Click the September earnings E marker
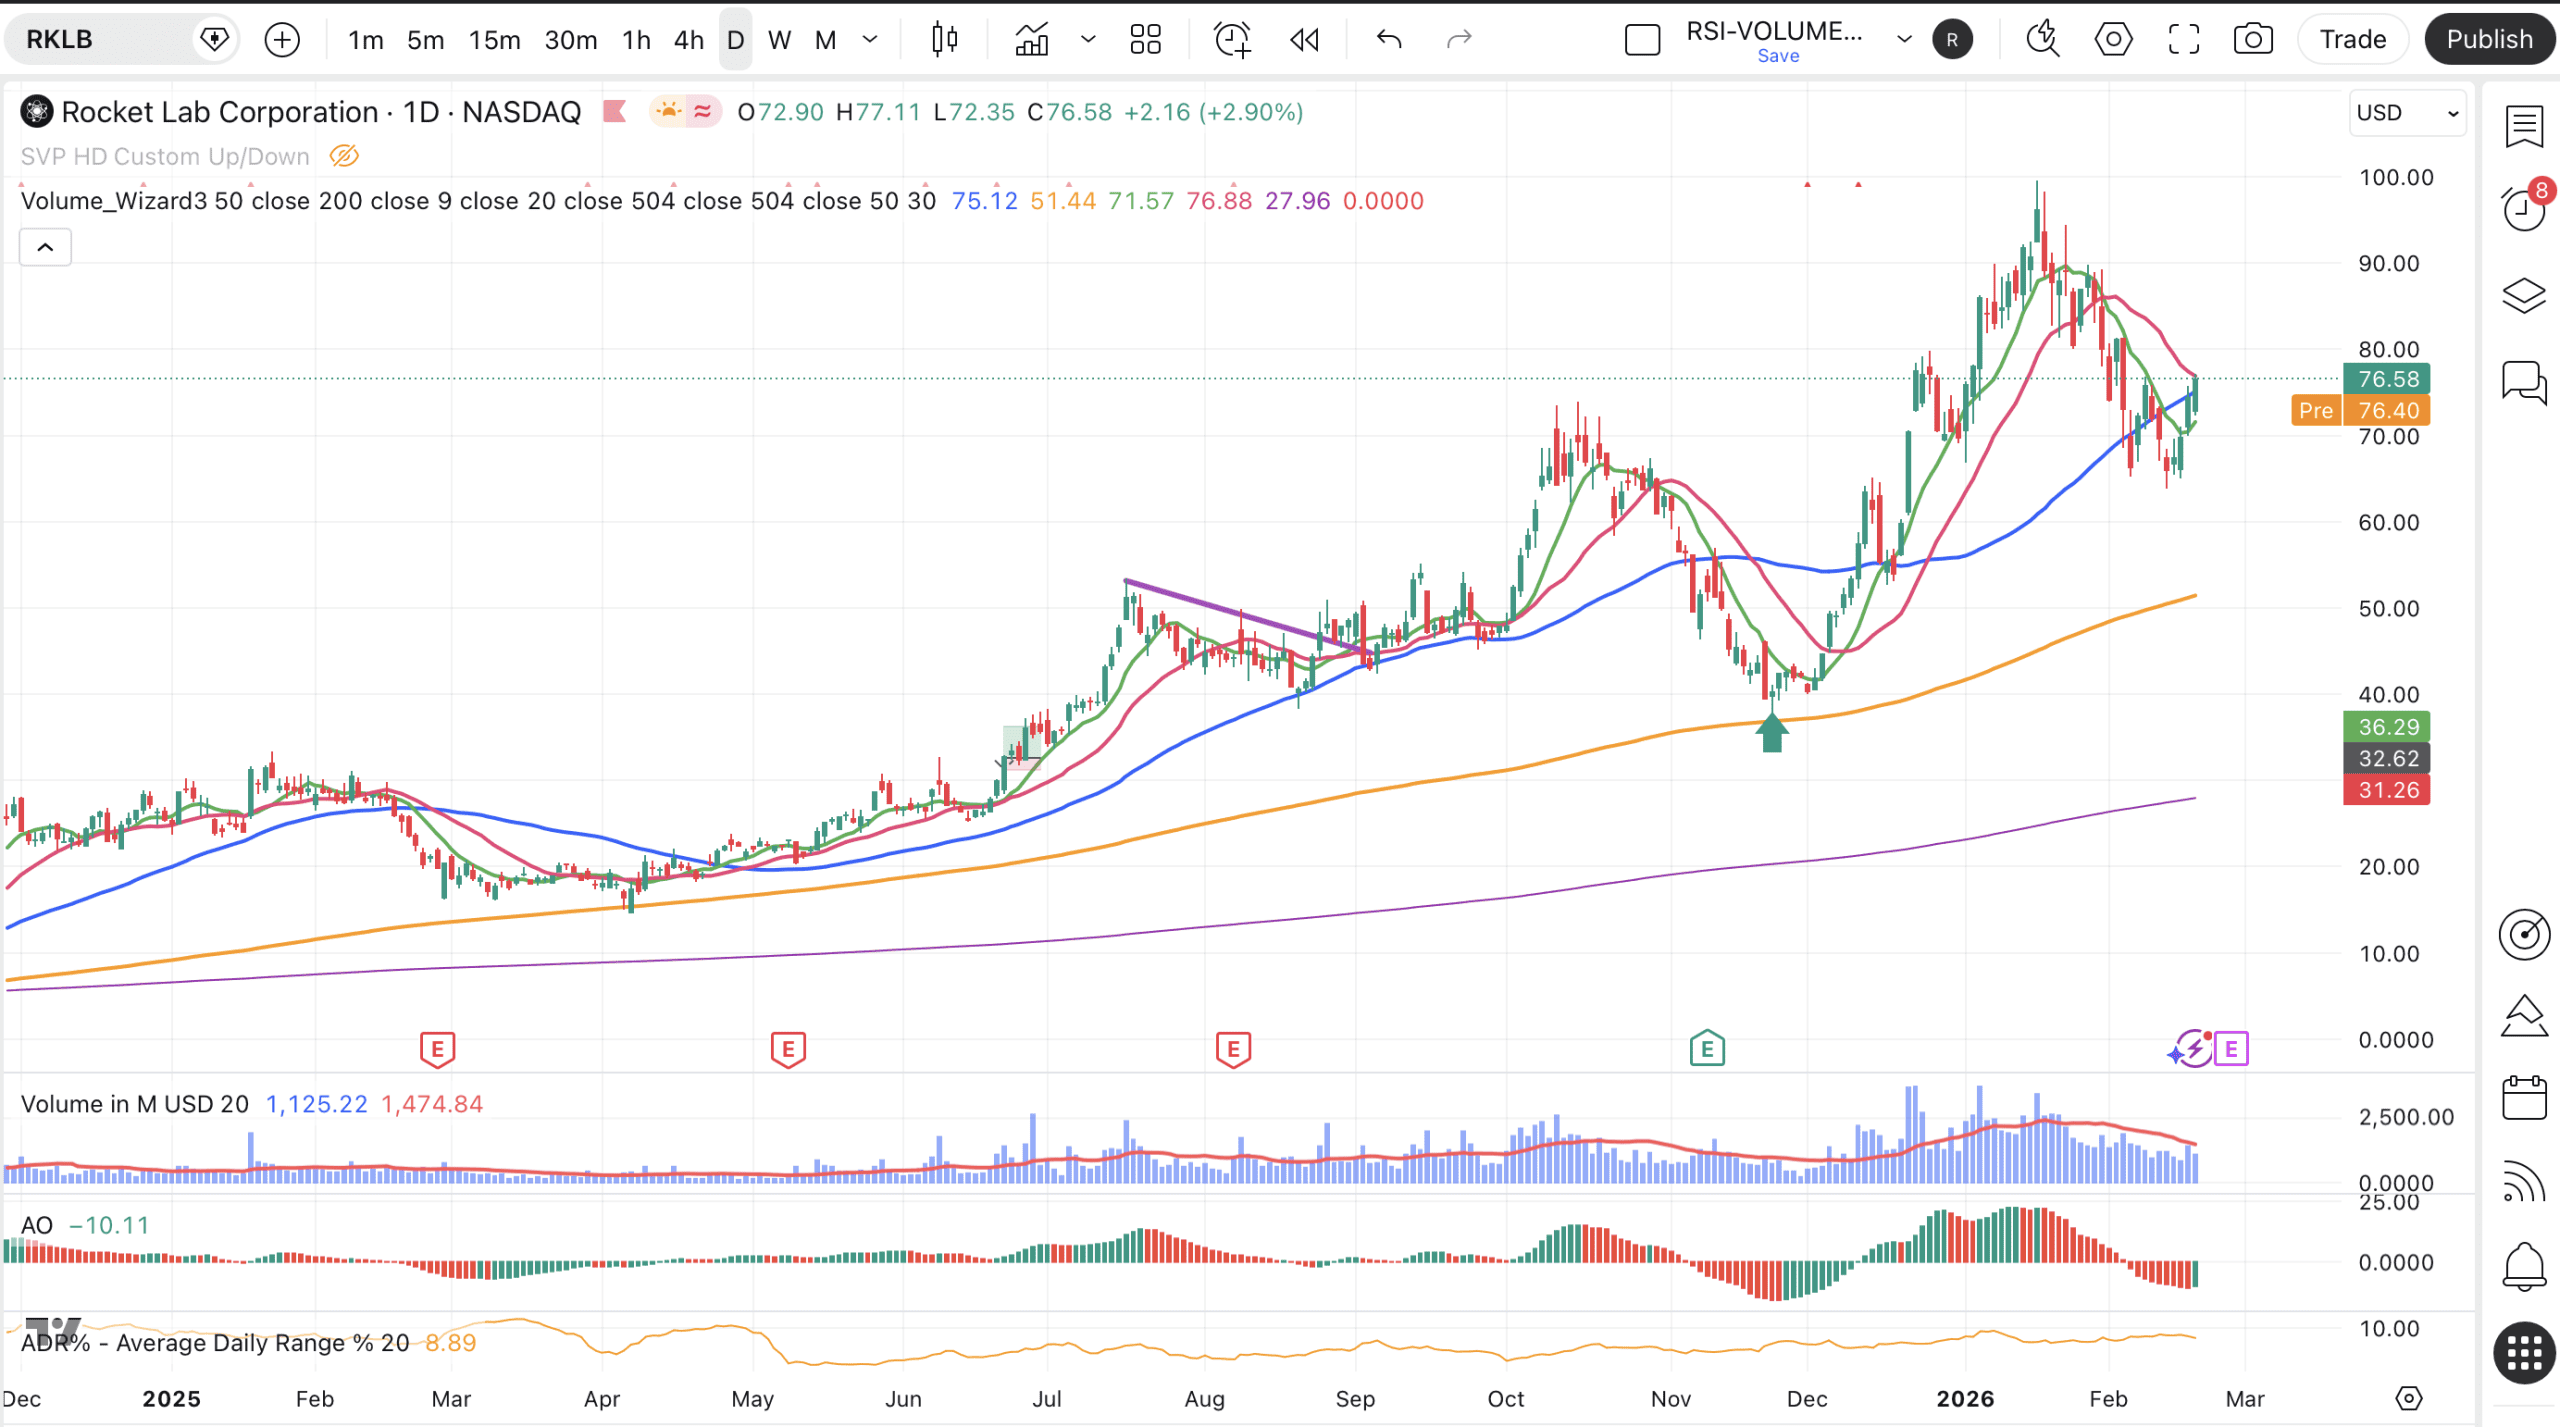The image size is (2560, 1427). click(1232, 1049)
